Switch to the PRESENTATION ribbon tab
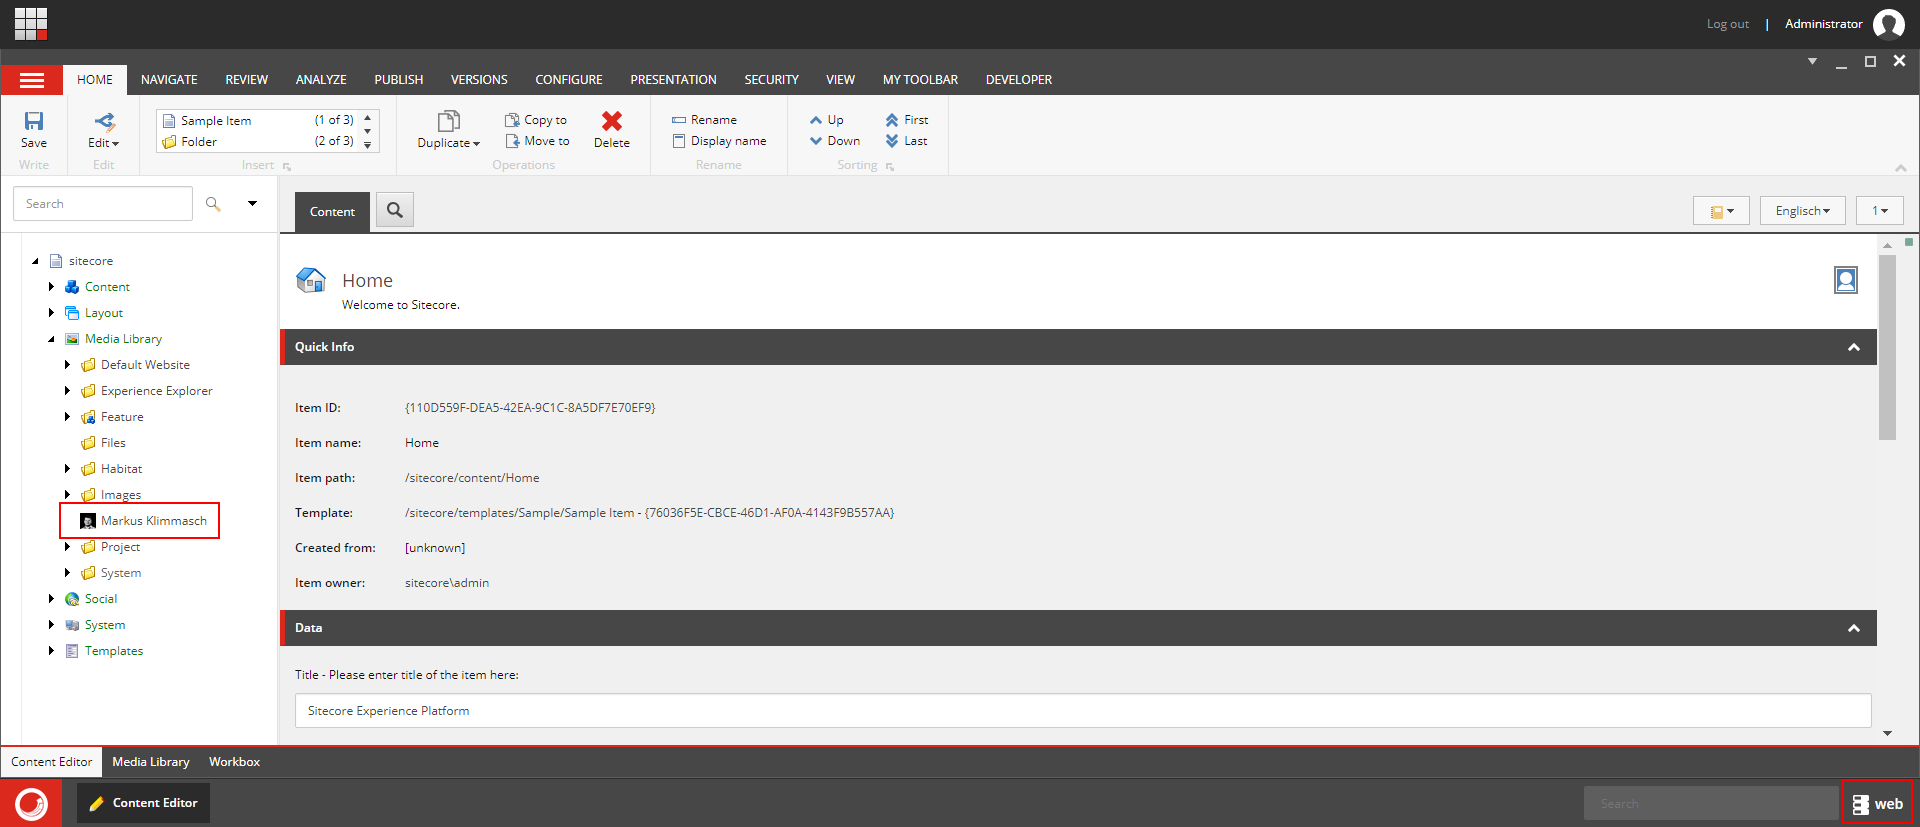Screen dimensions: 1920x827 coord(673,80)
